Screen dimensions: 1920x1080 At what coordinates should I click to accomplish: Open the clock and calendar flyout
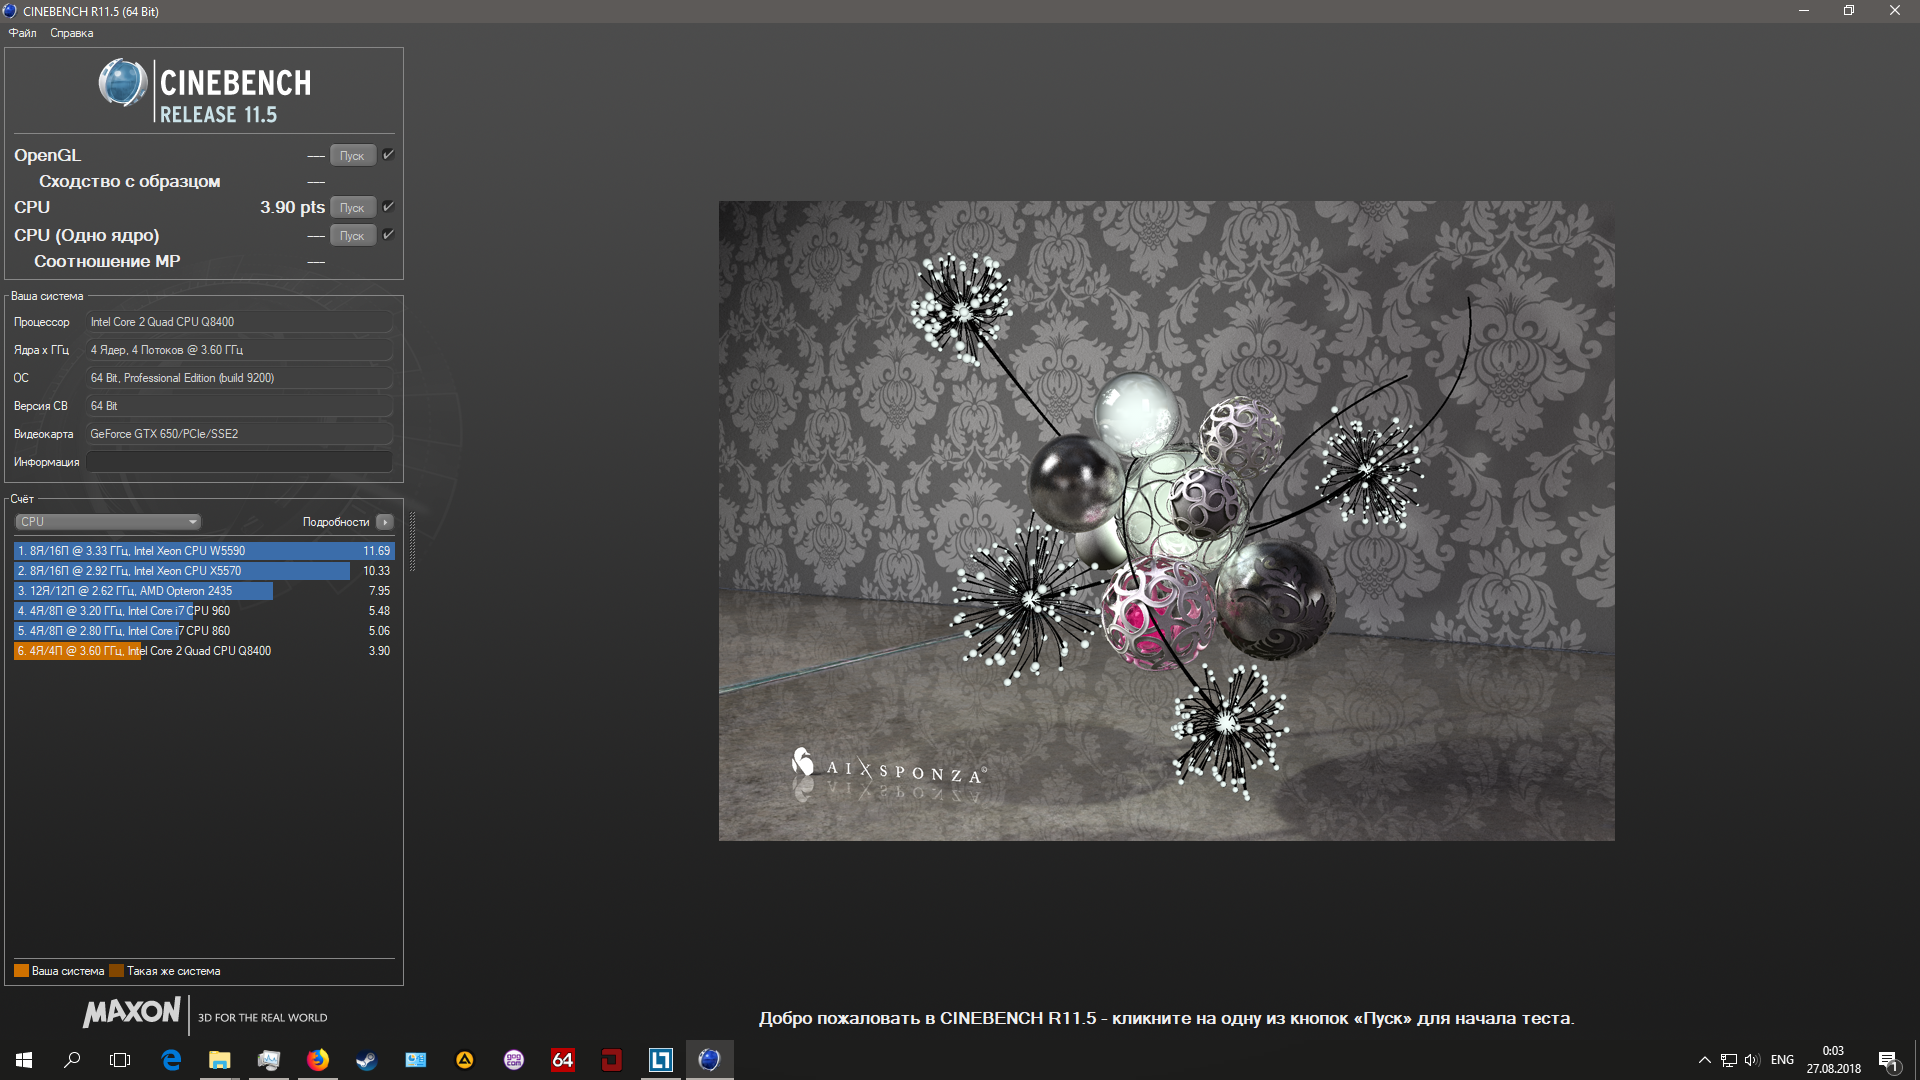(1833, 1060)
